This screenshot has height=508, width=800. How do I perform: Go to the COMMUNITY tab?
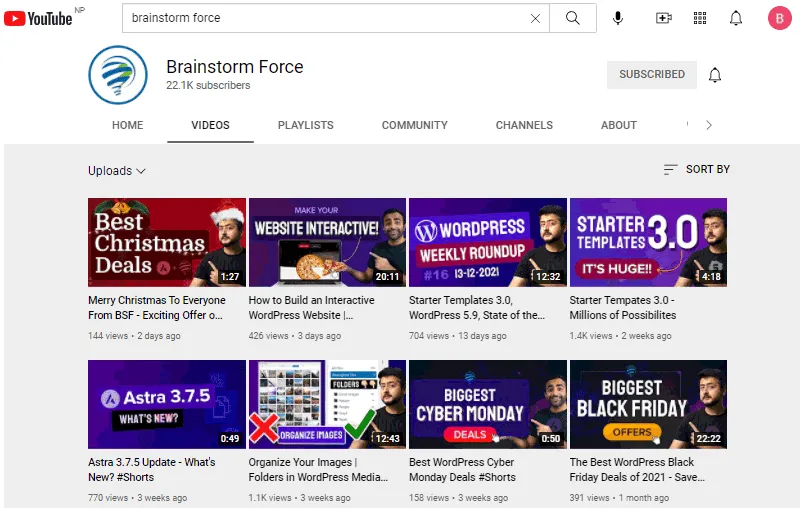414,125
